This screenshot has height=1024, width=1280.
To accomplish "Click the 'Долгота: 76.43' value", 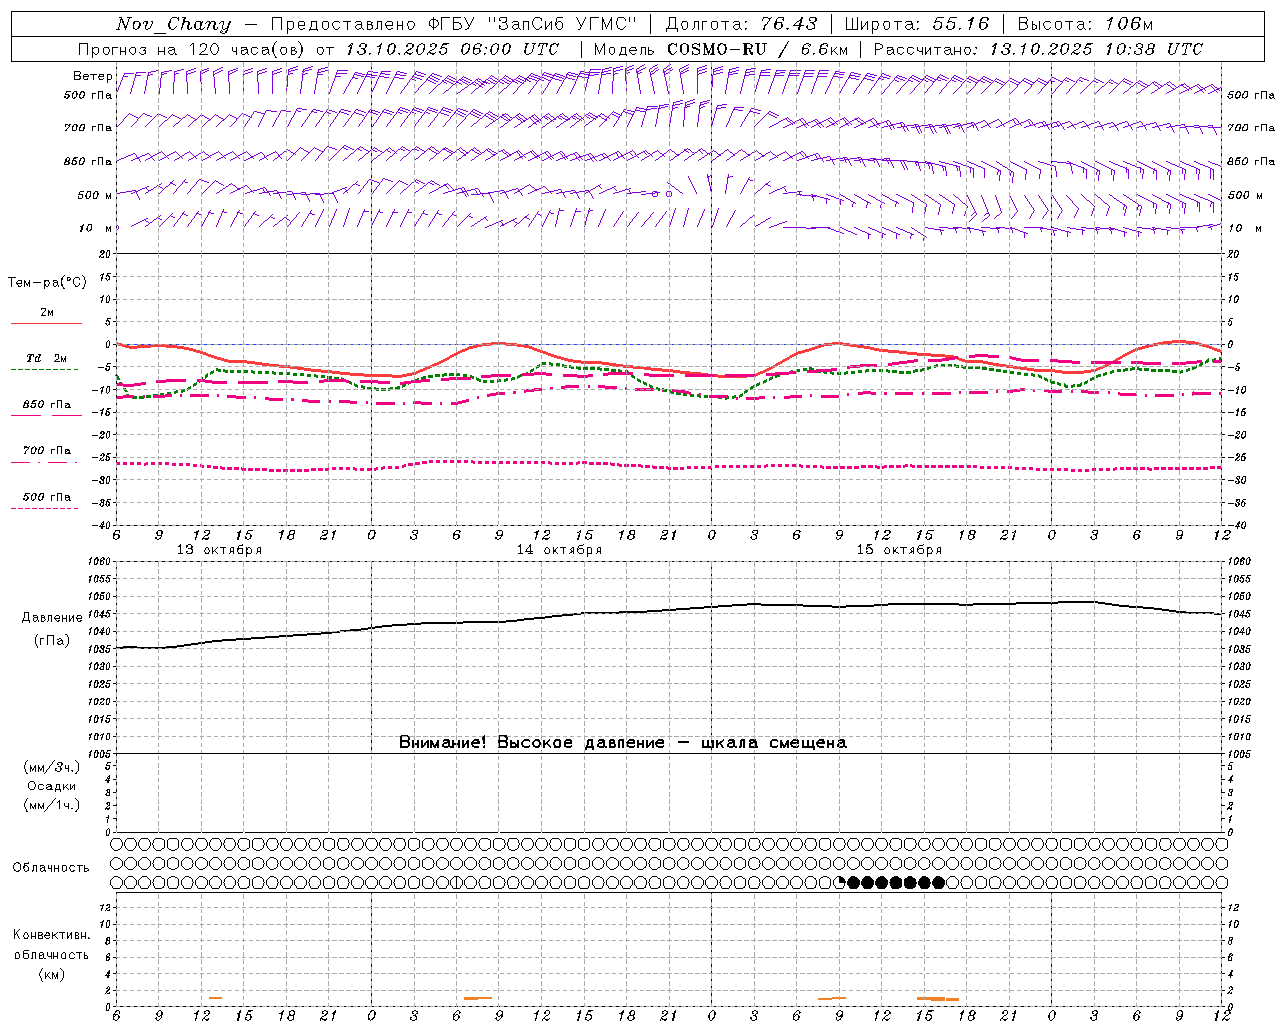I will 741,24.
